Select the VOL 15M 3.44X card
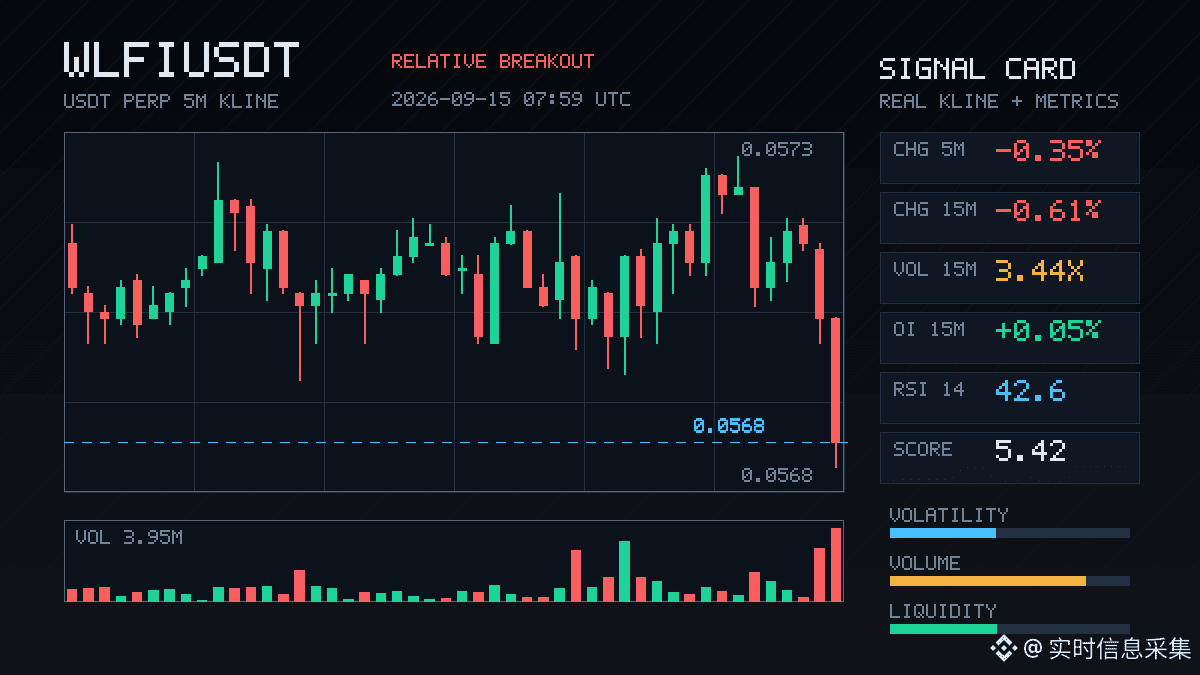 tap(1009, 278)
